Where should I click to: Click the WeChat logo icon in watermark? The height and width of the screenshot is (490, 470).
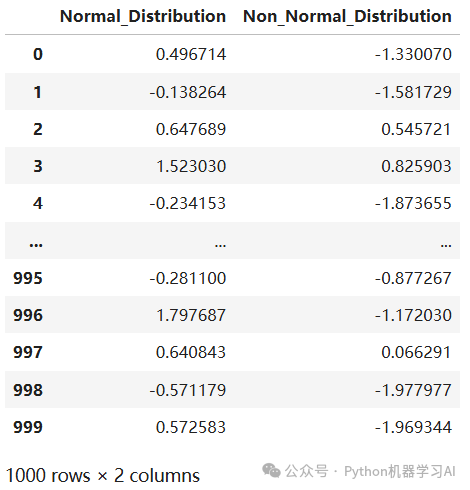pos(271,471)
